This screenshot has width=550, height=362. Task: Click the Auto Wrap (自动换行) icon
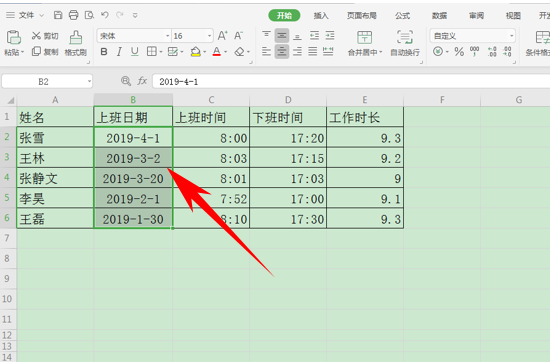[x=405, y=43]
